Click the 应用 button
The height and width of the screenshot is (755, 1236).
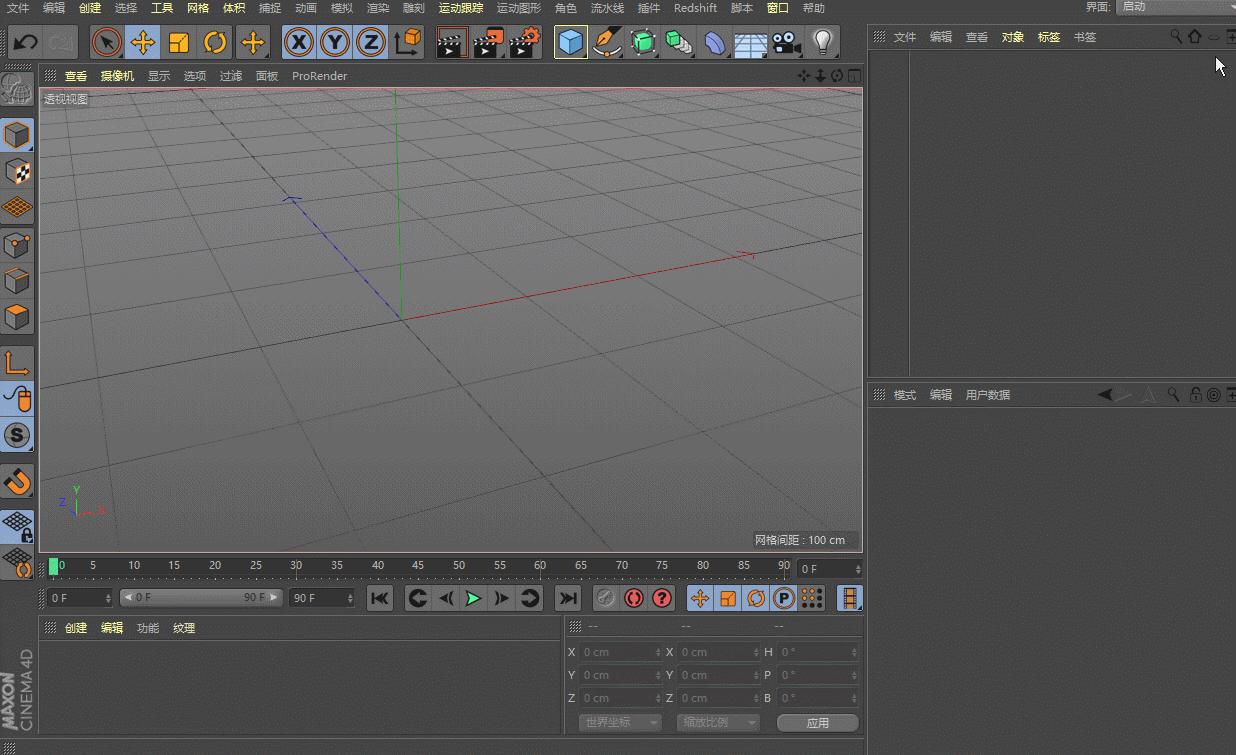point(817,722)
